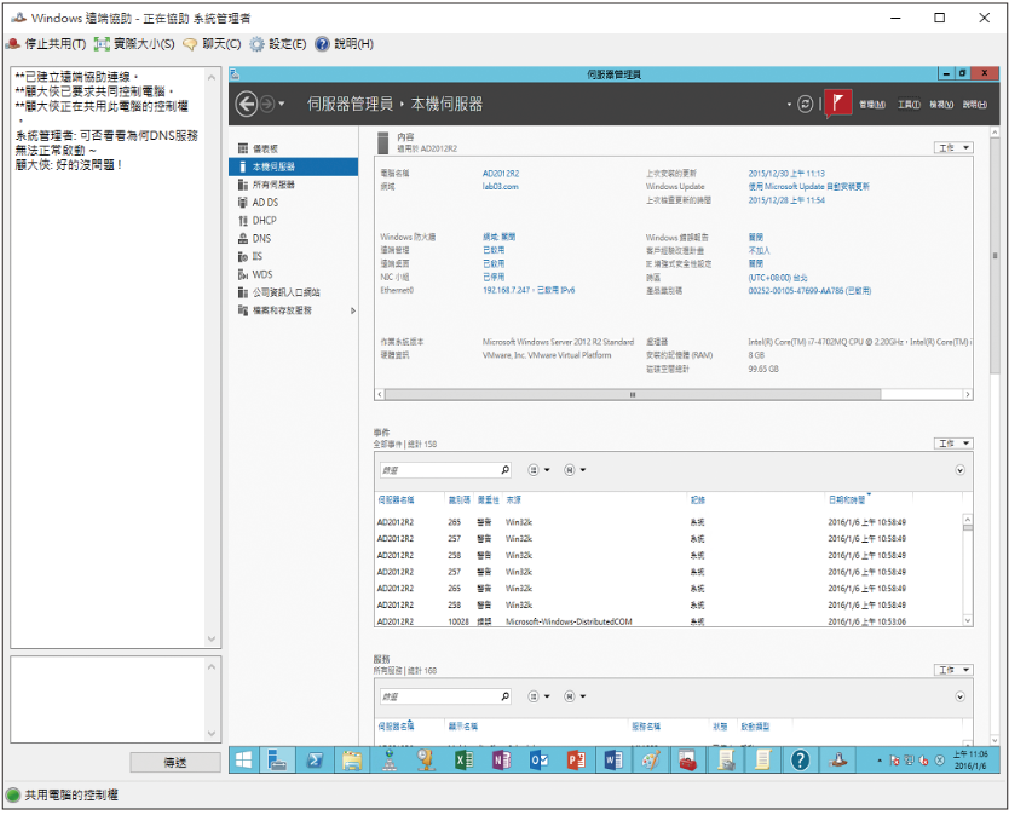Open saved queries dropdown in Services filter bar

[x=574, y=696]
